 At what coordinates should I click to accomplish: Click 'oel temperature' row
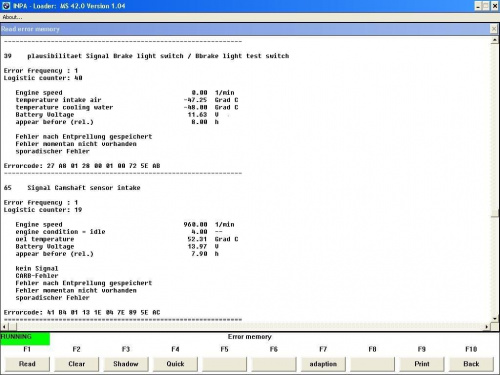tap(127, 239)
